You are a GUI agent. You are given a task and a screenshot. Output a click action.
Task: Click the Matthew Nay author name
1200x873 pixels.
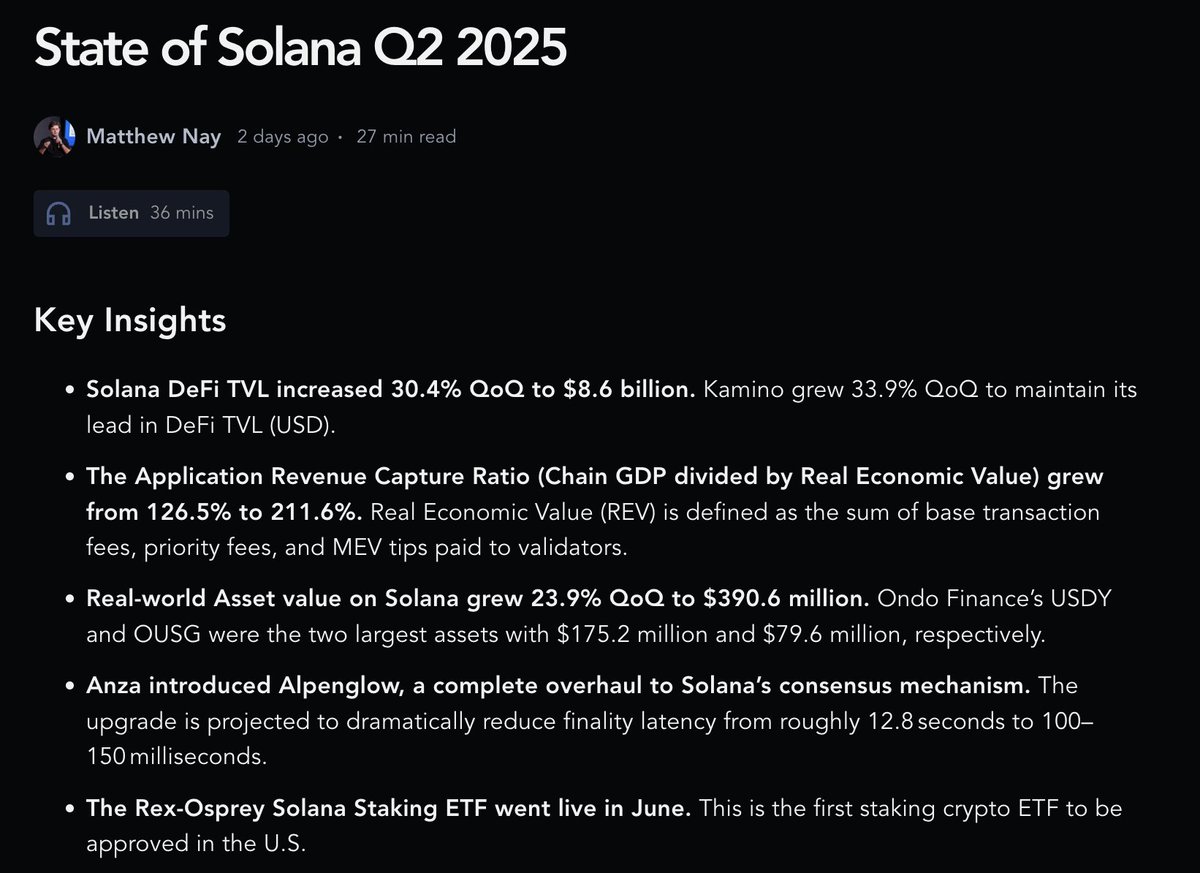(154, 136)
